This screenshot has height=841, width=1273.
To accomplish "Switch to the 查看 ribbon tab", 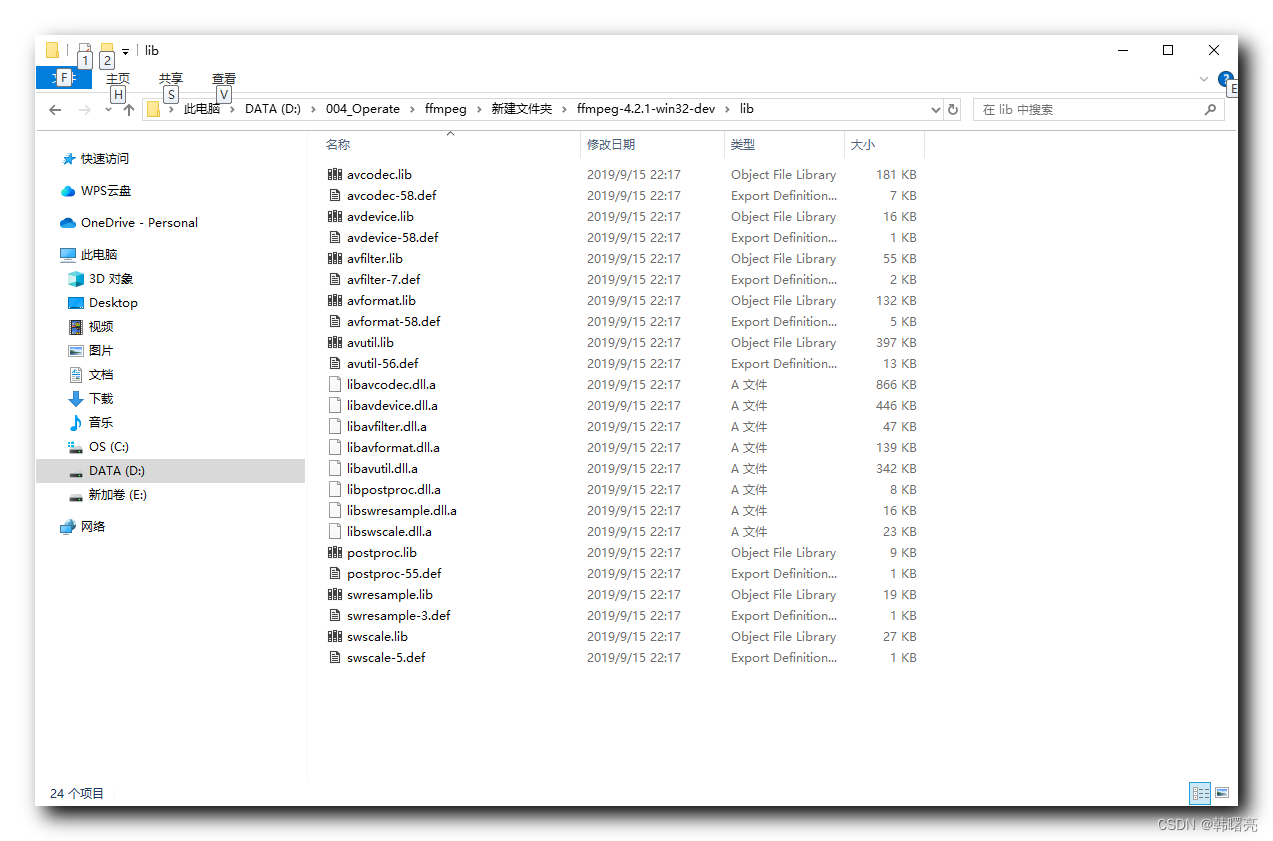I will pyautogui.click(x=223, y=78).
